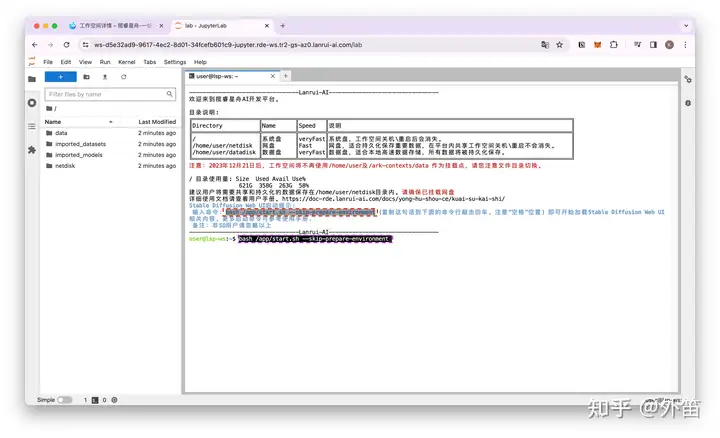Screen dimensions: 720x438
Task: Open the Chrome media controls icon
Action: 637,45
